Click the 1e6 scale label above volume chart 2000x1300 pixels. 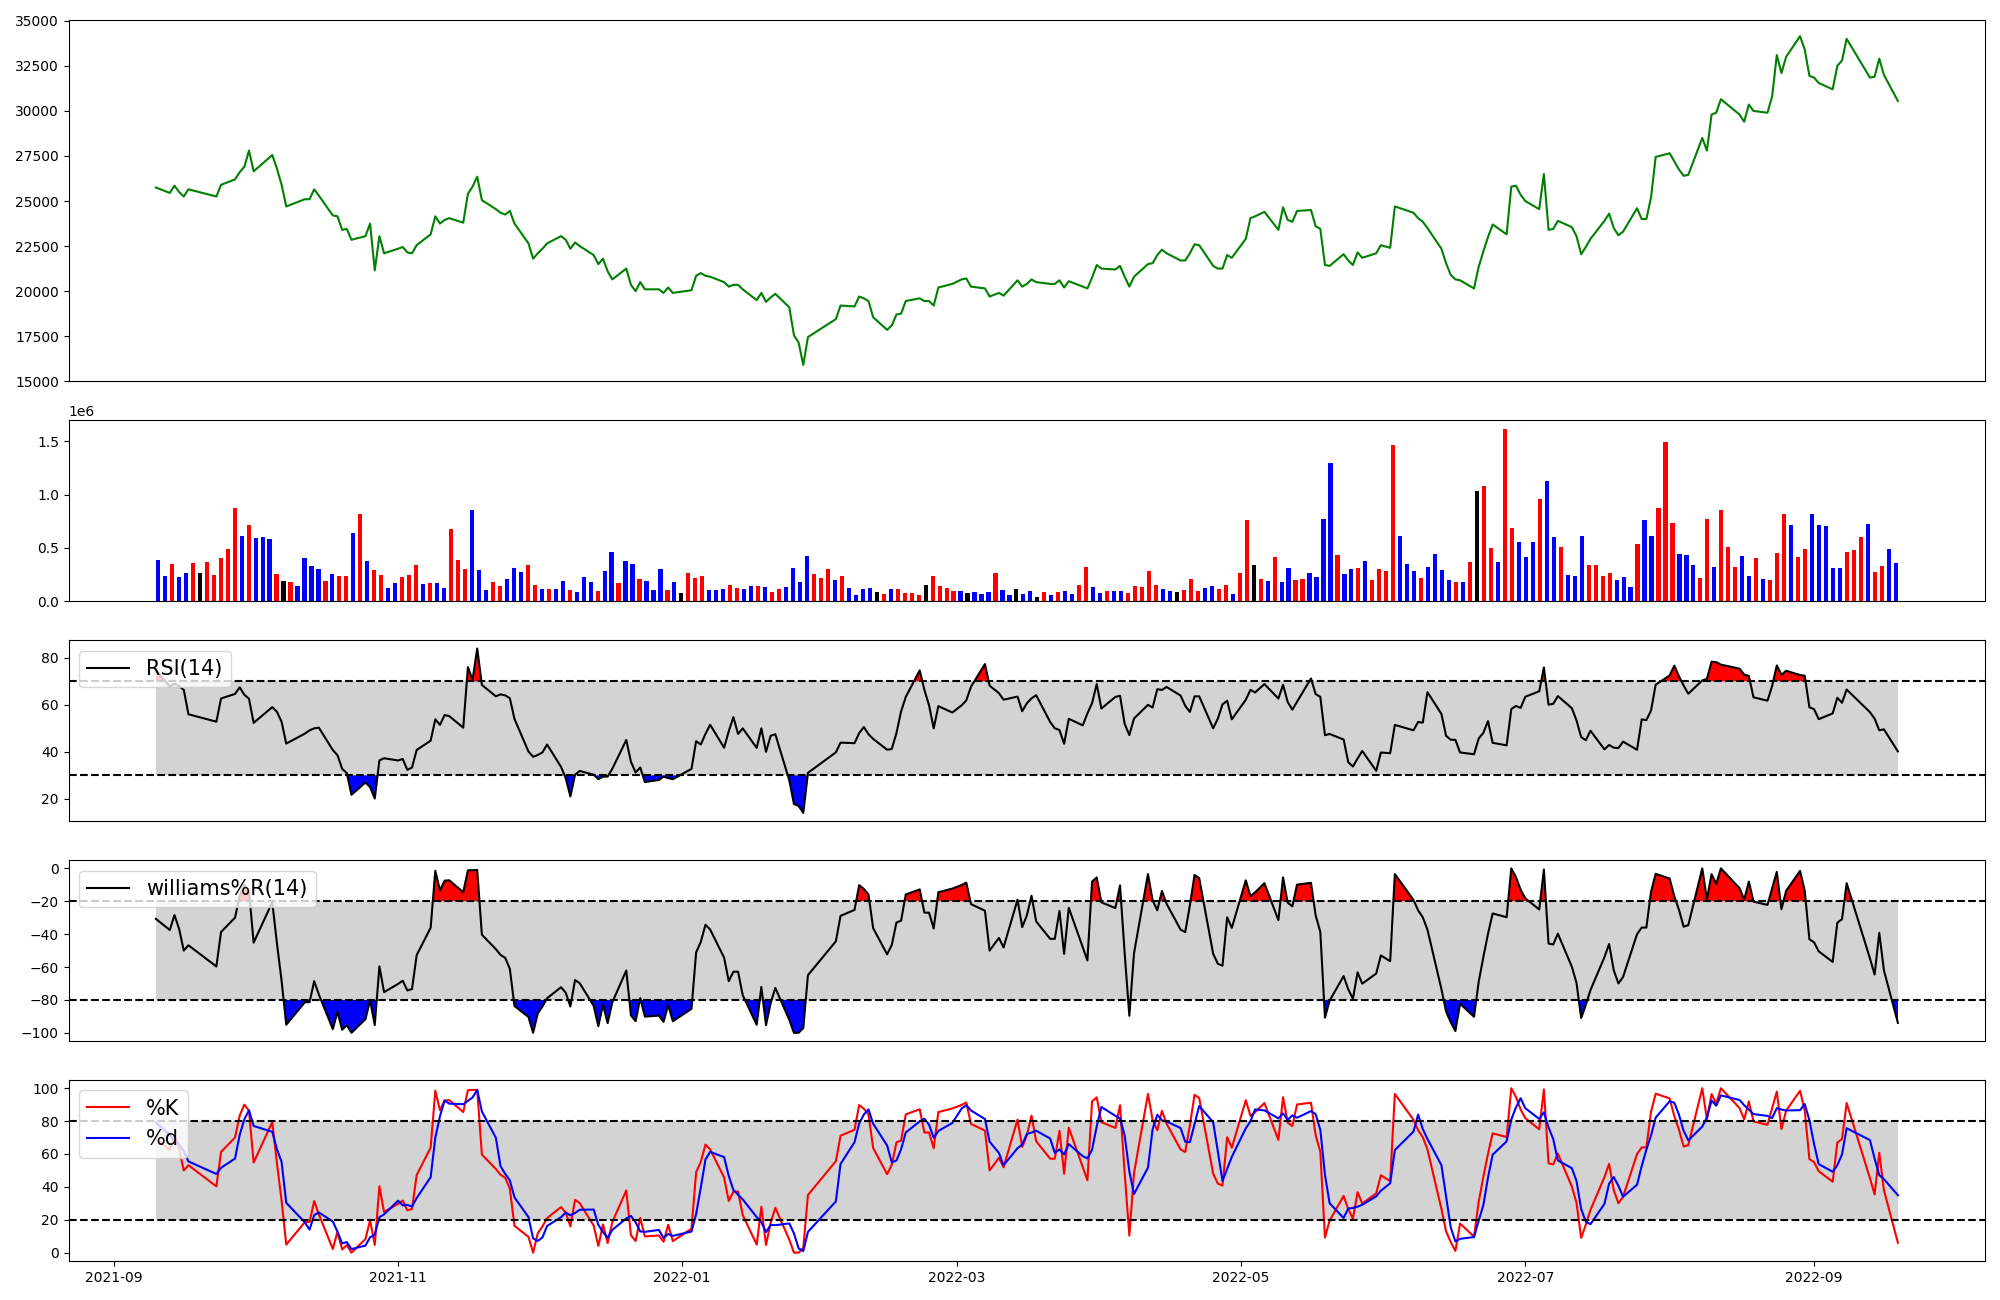pos(81,411)
